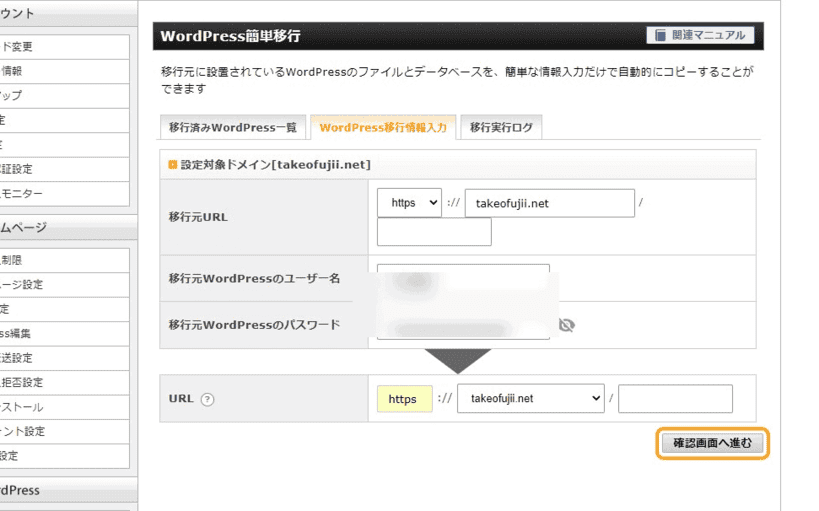
Task: Open the sidebar item ending with ストール
Action: pos(65,407)
